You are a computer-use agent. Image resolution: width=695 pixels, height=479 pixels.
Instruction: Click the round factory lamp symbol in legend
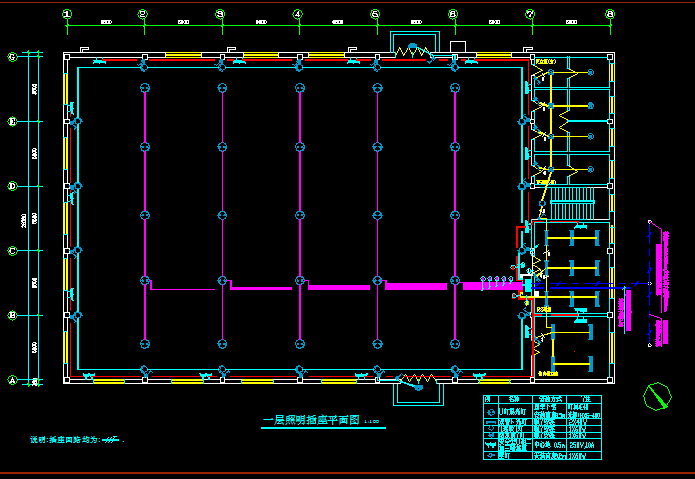point(491,412)
